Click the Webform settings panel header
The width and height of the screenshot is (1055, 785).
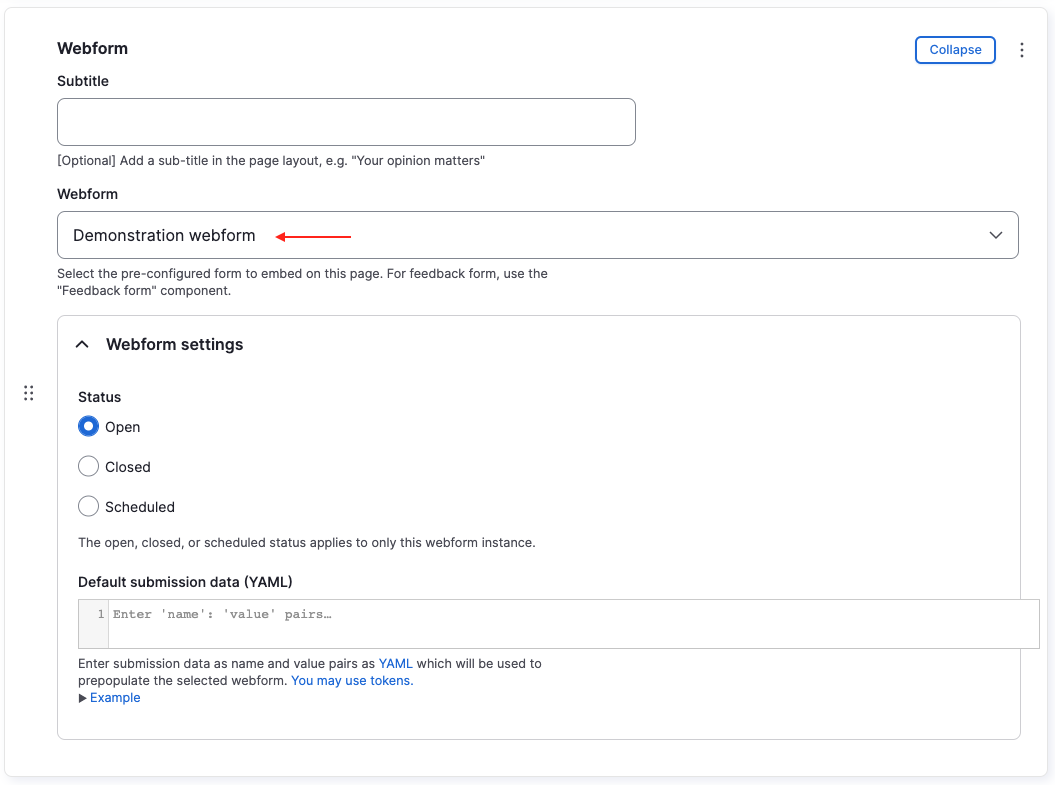pos(173,343)
